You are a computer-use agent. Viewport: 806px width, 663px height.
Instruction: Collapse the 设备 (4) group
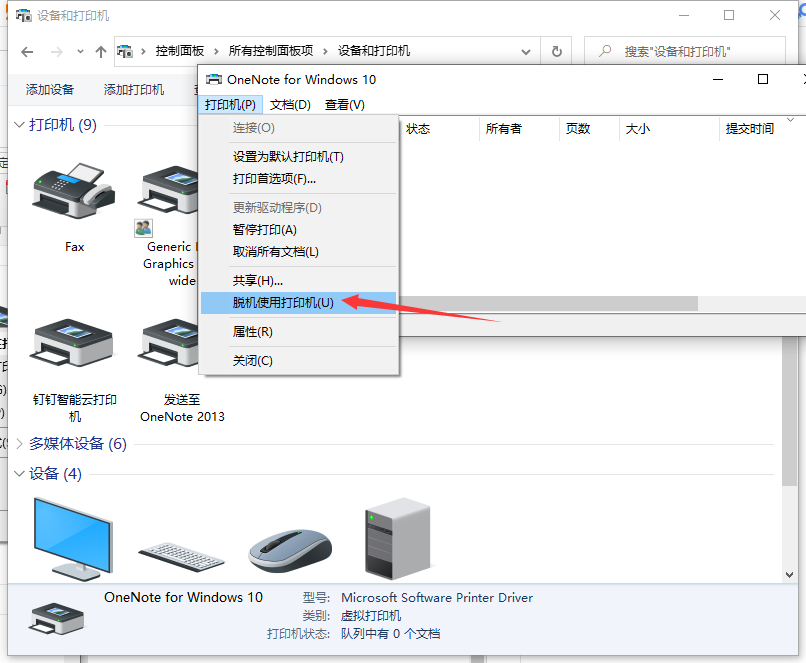tap(20, 473)
